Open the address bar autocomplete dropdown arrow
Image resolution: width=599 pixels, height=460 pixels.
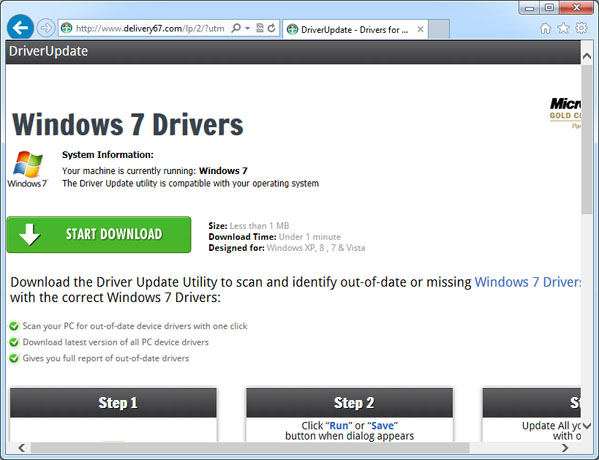[247, 28]
